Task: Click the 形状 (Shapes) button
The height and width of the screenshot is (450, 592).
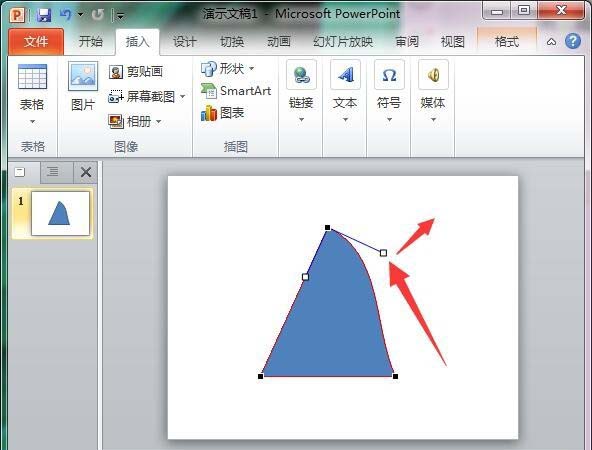Action: coord(223,69)
